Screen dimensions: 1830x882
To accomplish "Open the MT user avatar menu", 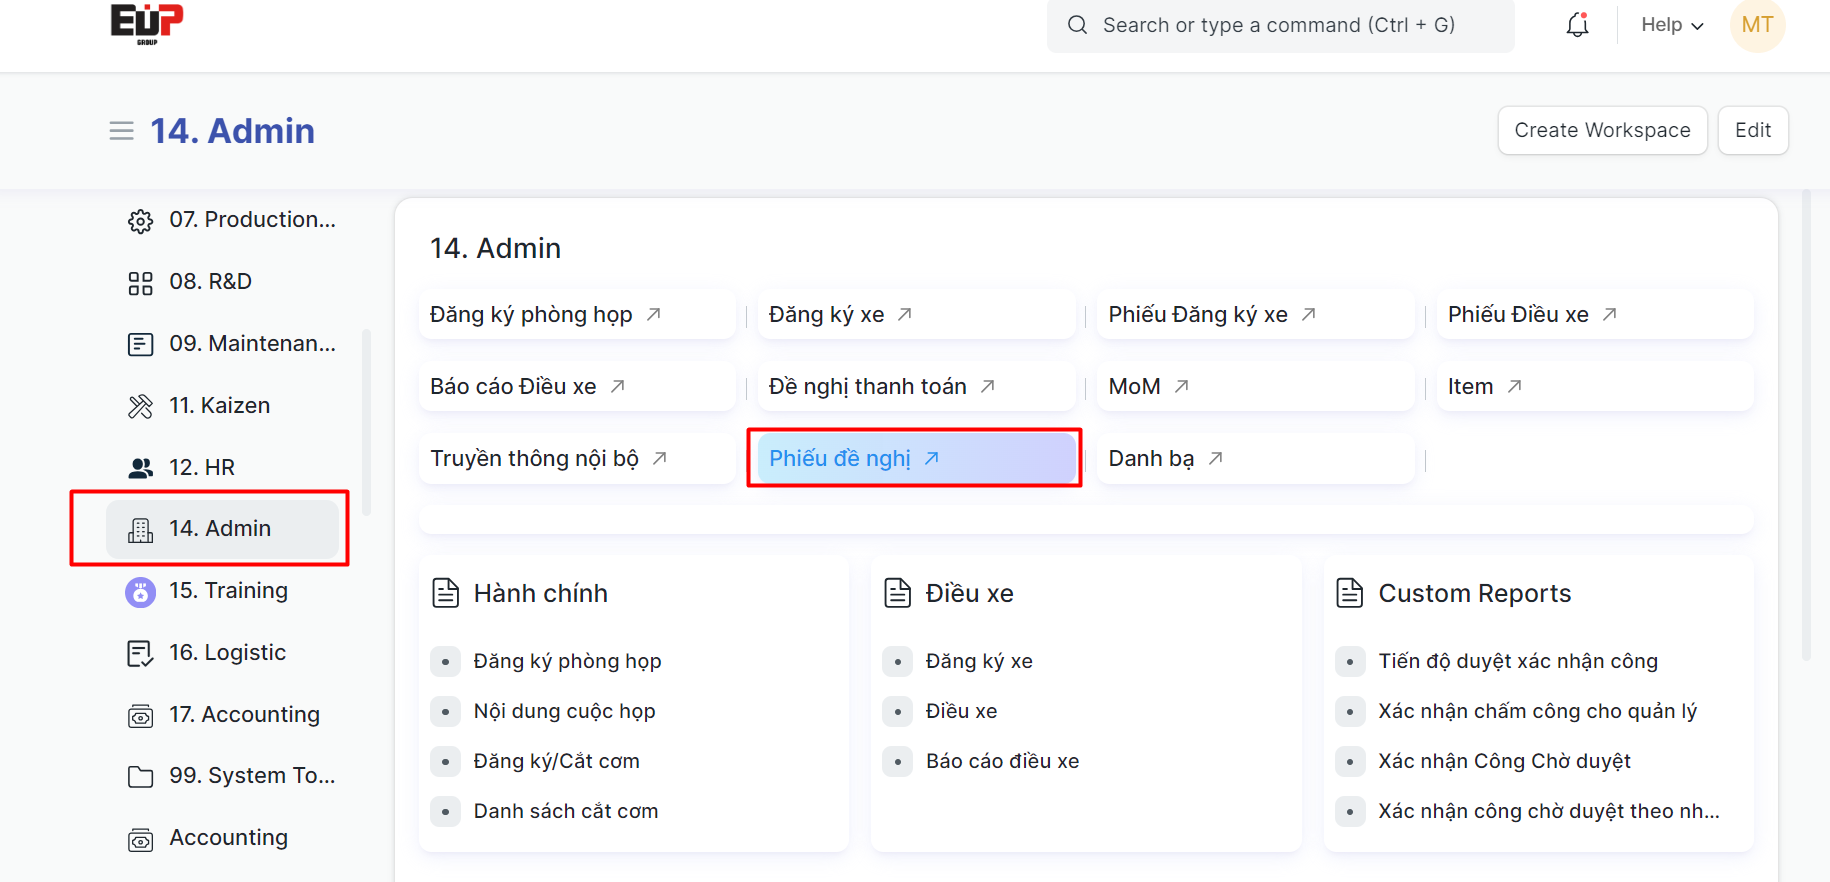I will pos(1757,25).
